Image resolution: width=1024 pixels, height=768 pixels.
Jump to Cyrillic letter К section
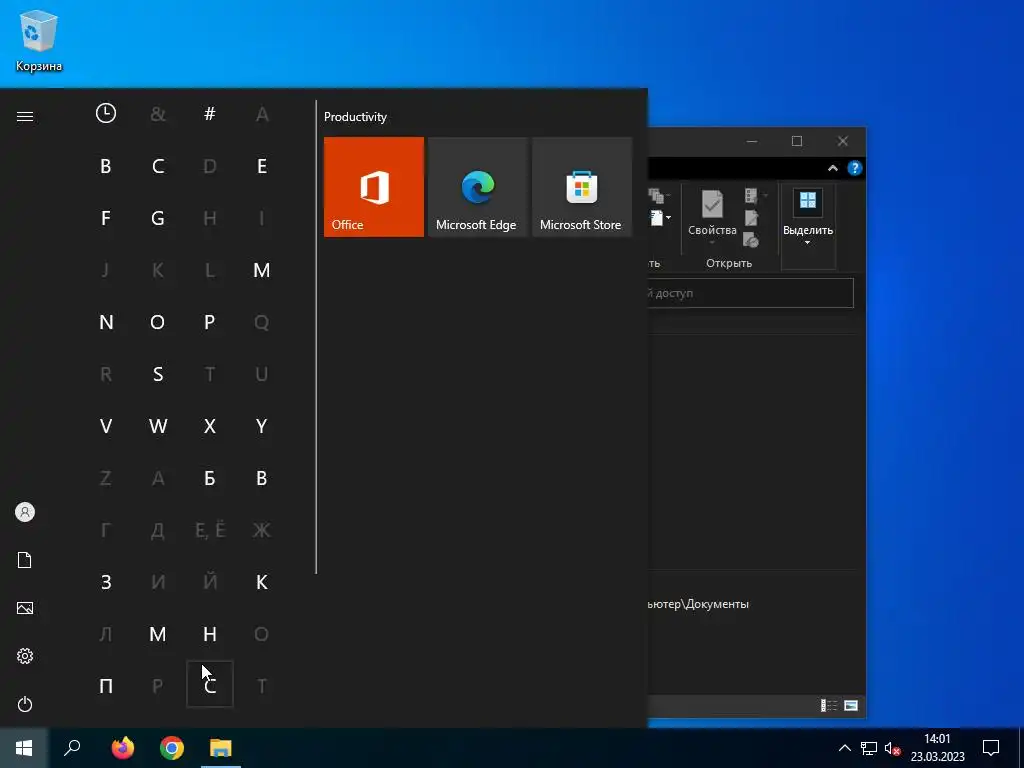262,582
